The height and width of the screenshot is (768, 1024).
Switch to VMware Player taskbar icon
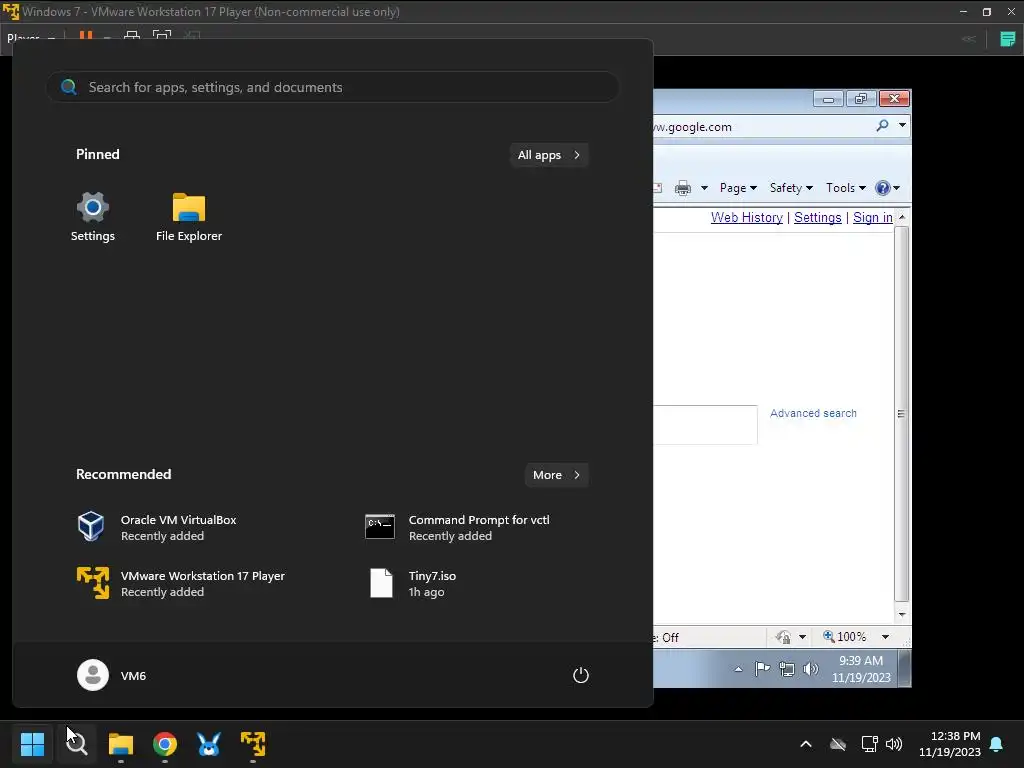(x=253, y=743)
